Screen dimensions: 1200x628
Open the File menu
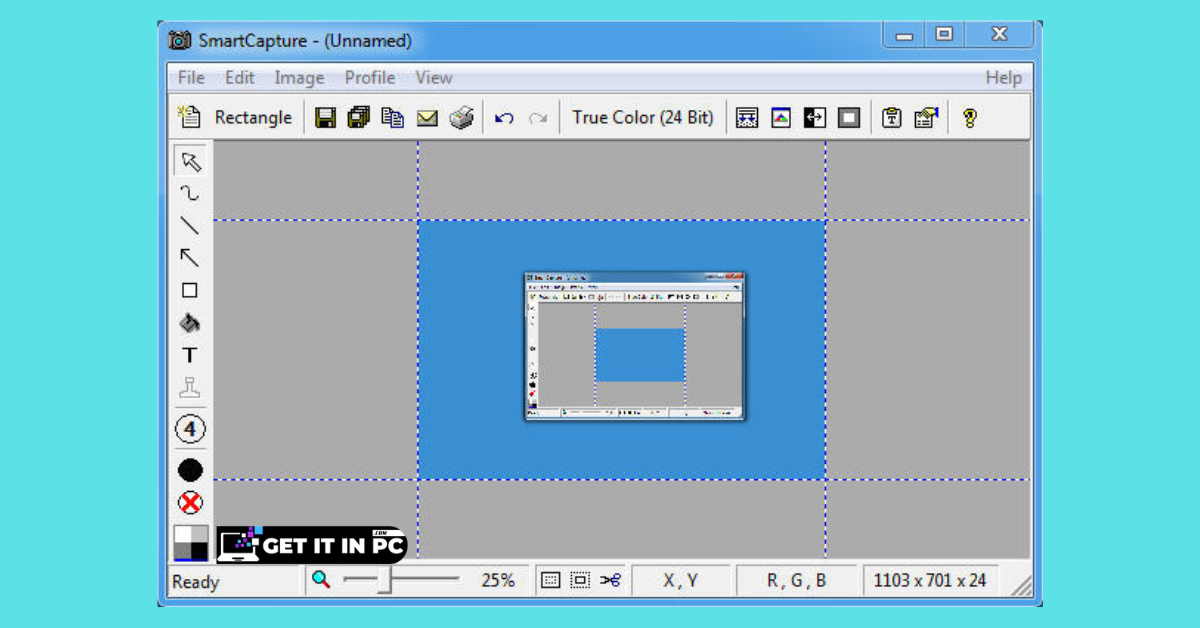191,77
